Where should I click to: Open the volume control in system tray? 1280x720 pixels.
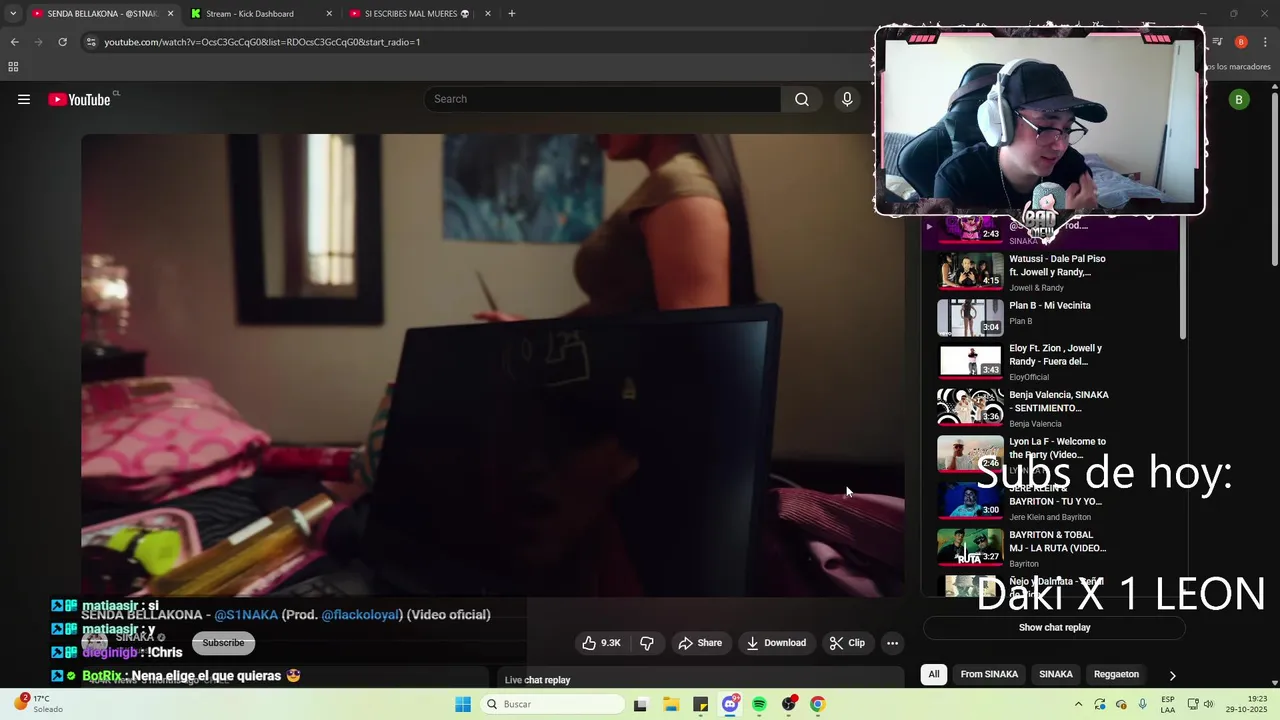[1207, 704]
